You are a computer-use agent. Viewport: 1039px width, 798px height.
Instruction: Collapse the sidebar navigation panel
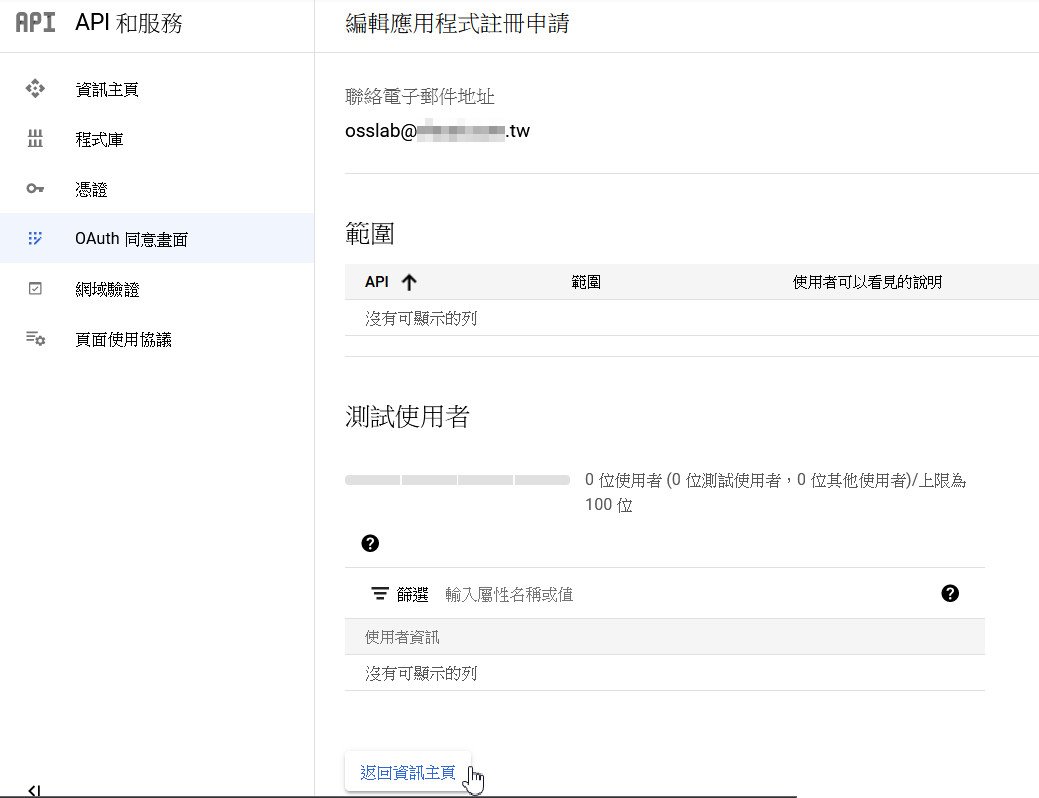[x=34, y=790]
